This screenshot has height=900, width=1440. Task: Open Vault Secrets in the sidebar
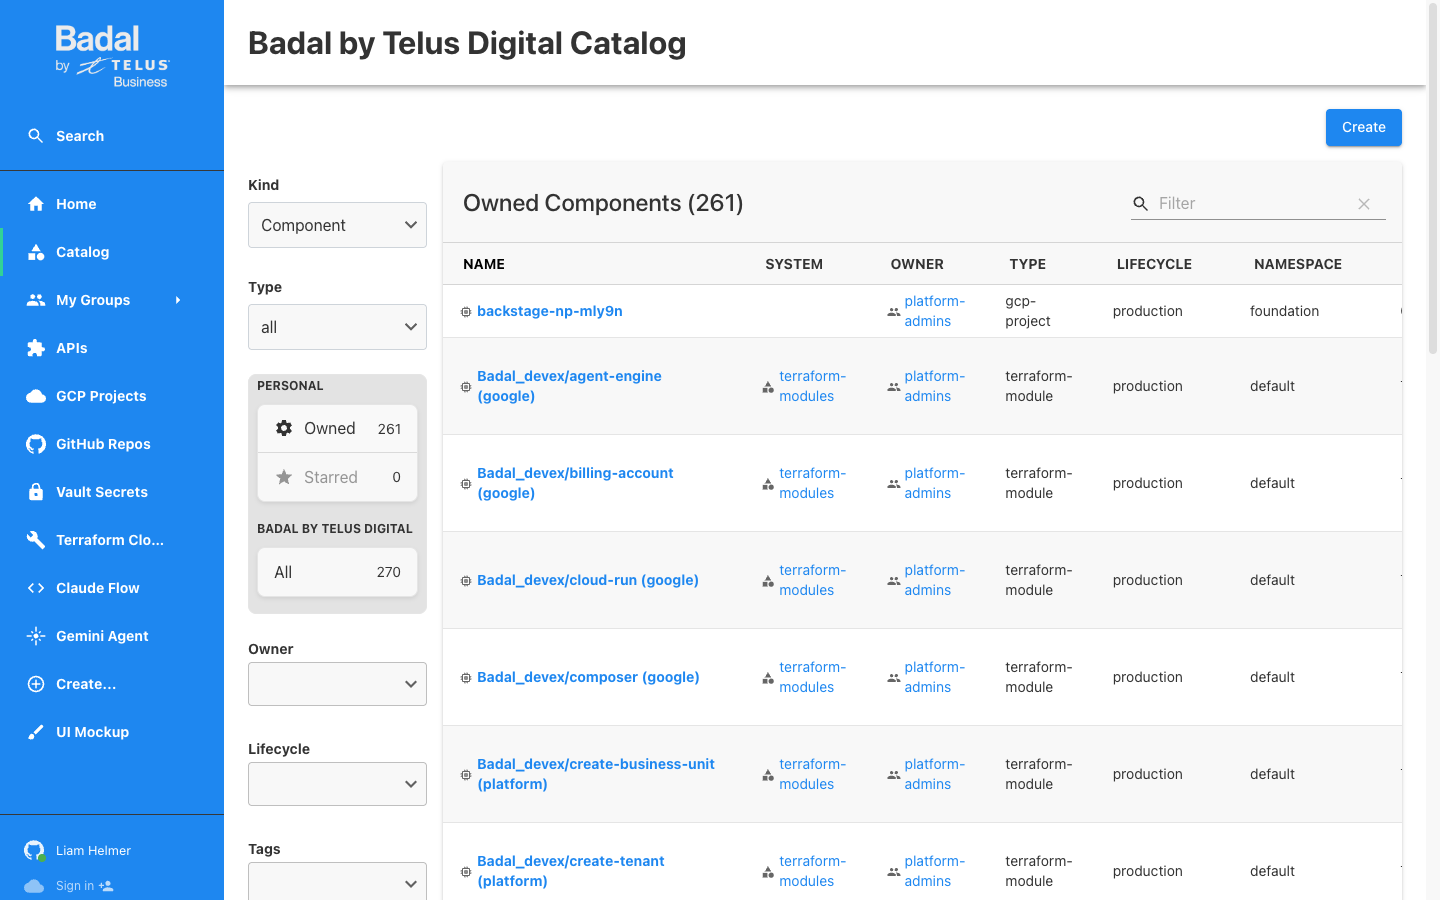(x=112, y=492)
